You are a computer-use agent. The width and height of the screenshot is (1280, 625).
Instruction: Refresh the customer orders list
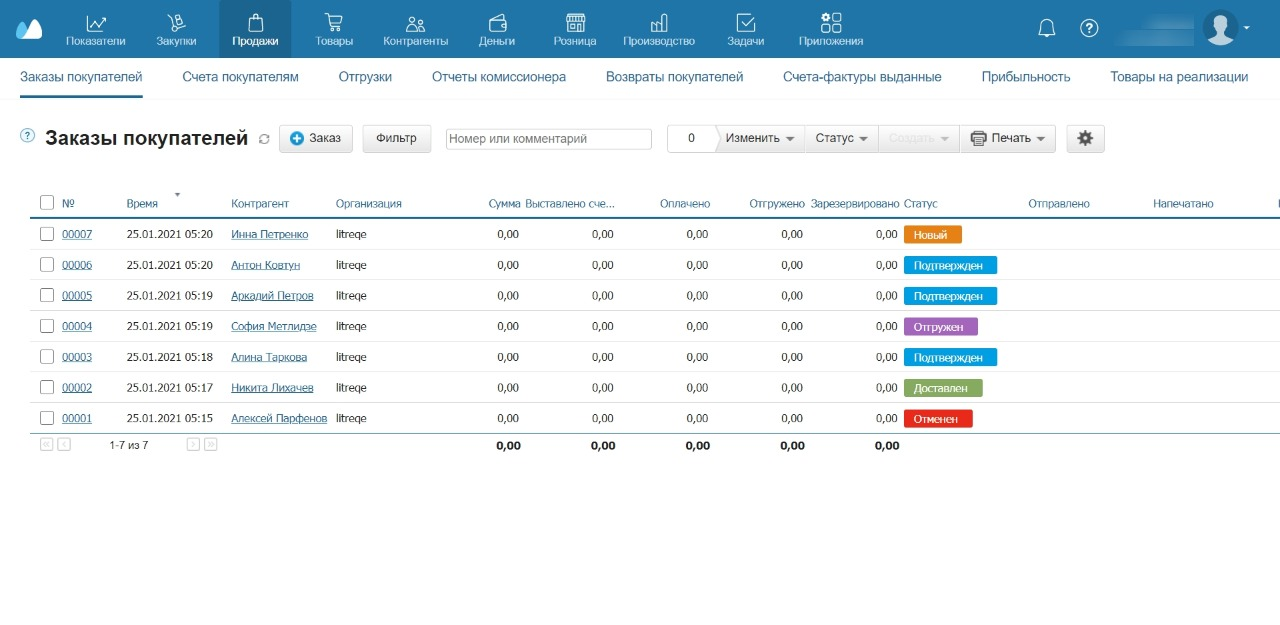coord(264,139)
